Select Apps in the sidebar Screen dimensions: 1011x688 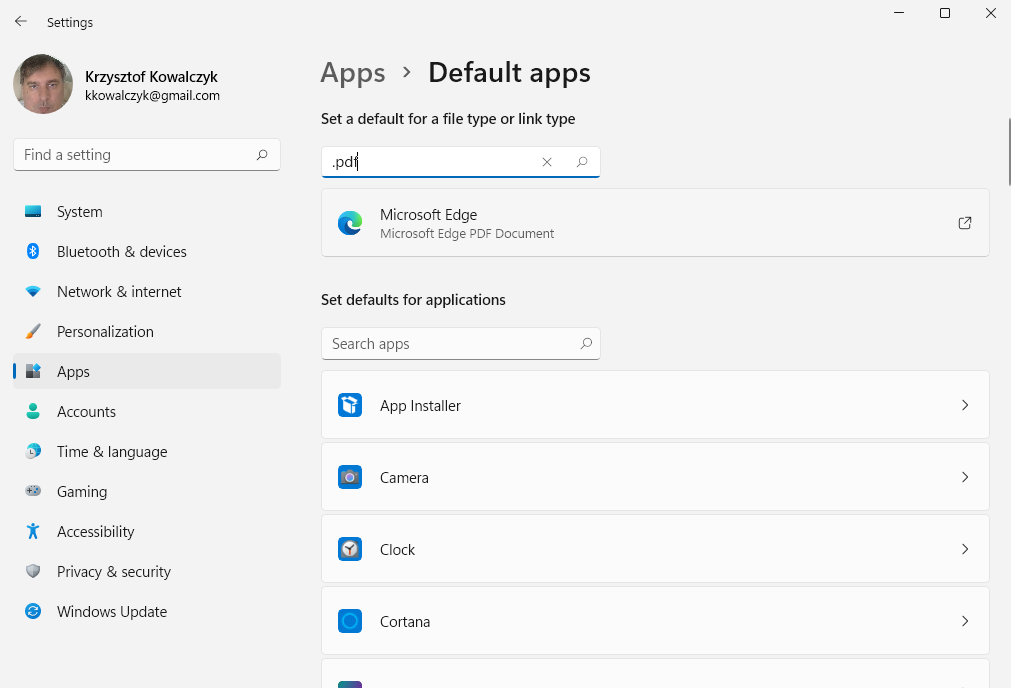click(x=147, y=371)
